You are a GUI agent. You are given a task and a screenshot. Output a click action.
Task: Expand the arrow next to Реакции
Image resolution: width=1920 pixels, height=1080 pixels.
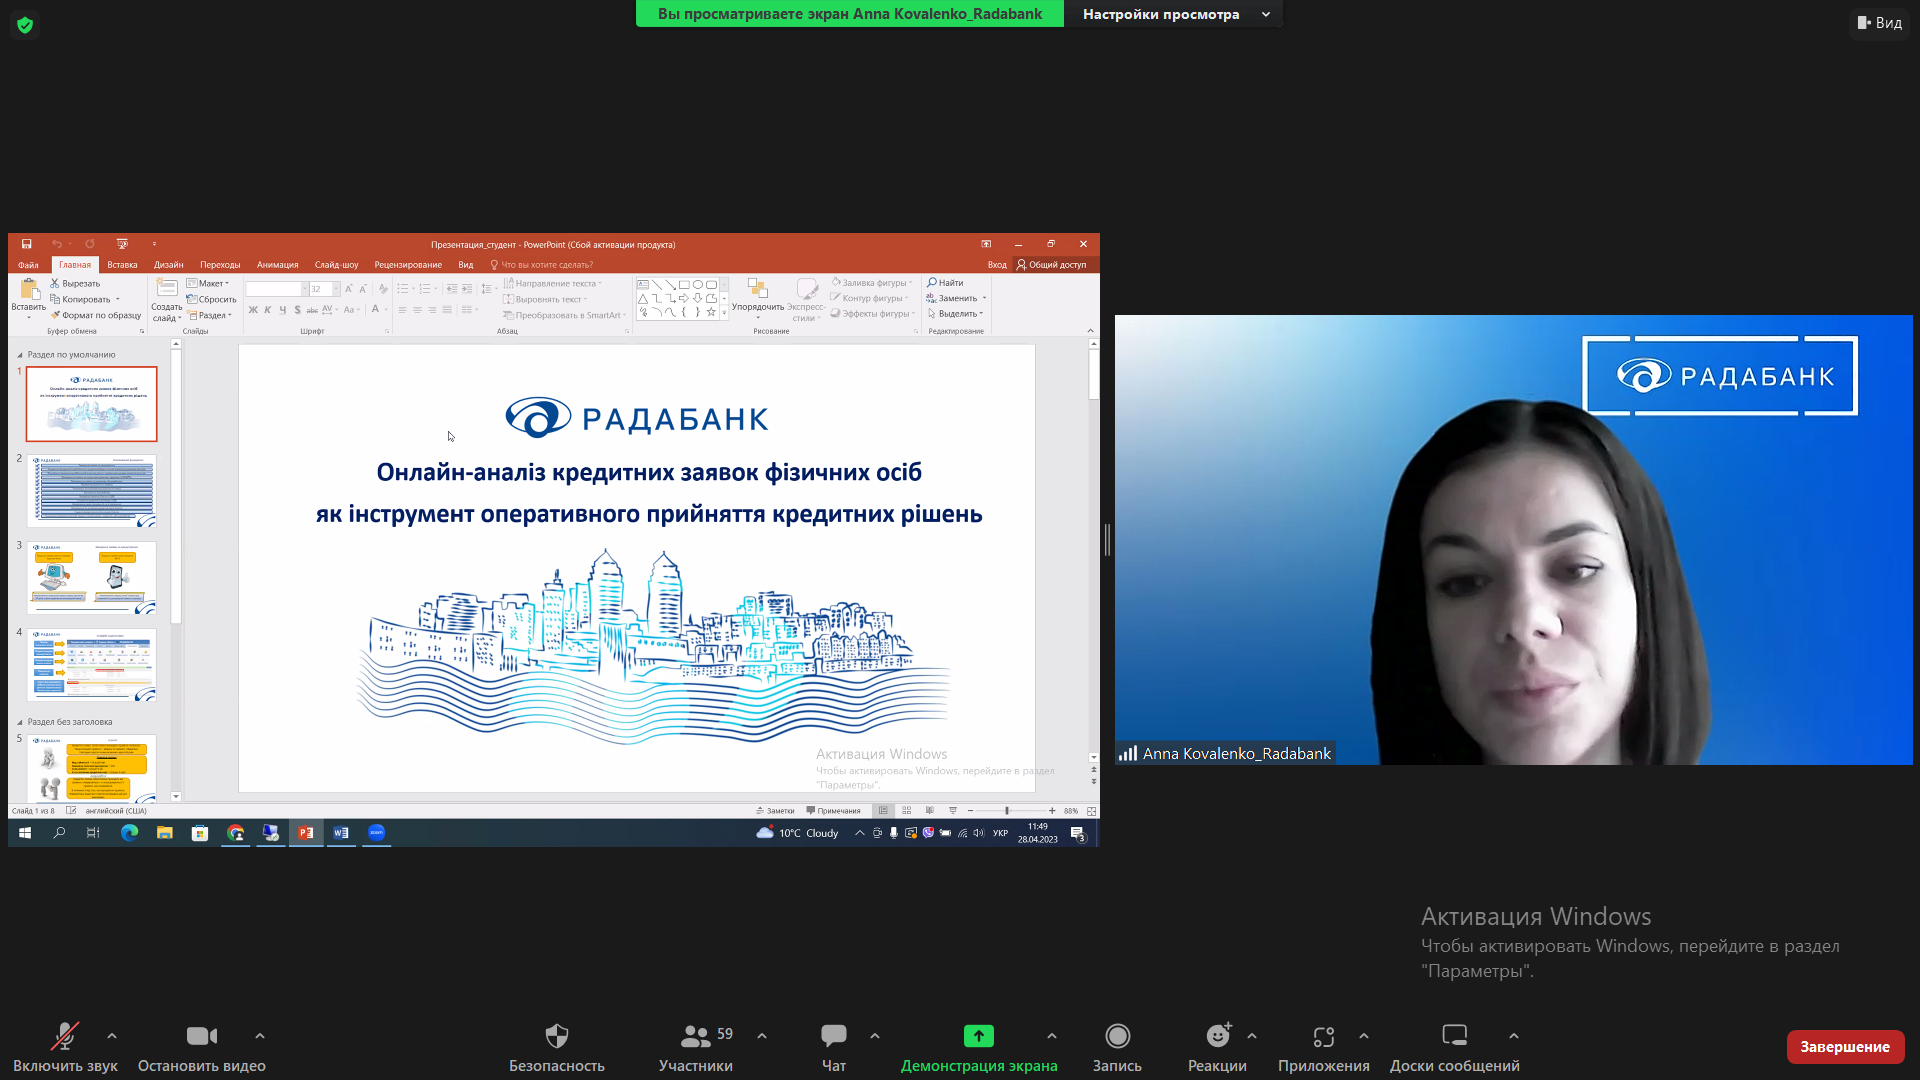(1252, 1036)
